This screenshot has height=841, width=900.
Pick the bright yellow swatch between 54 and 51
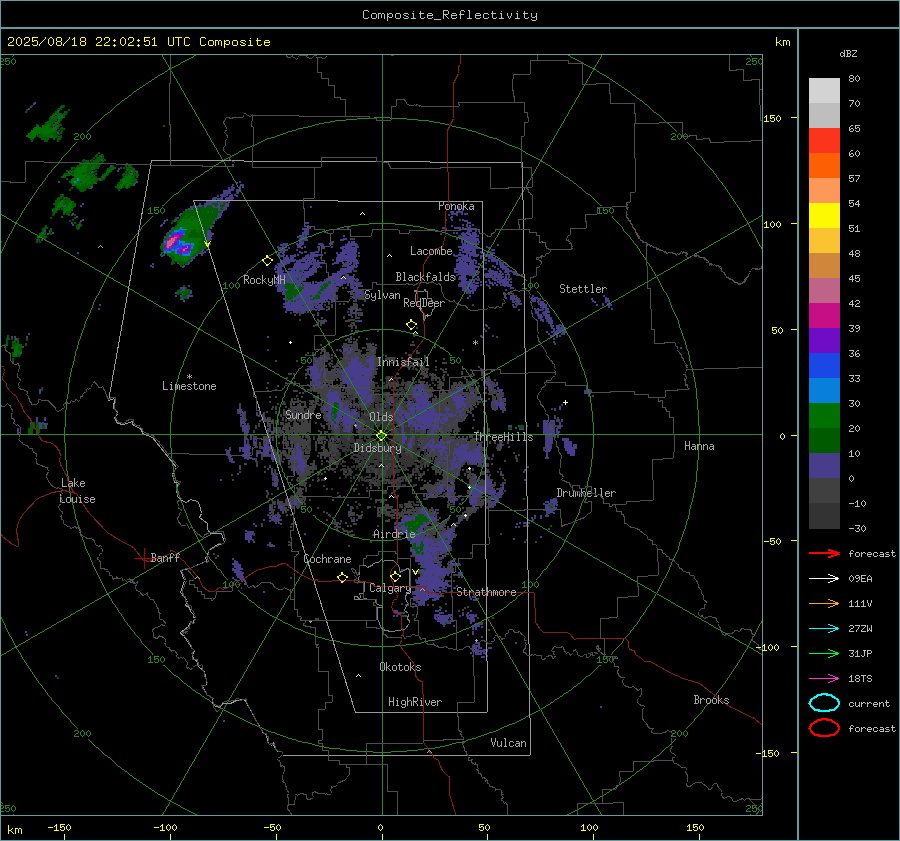(824, 216)
